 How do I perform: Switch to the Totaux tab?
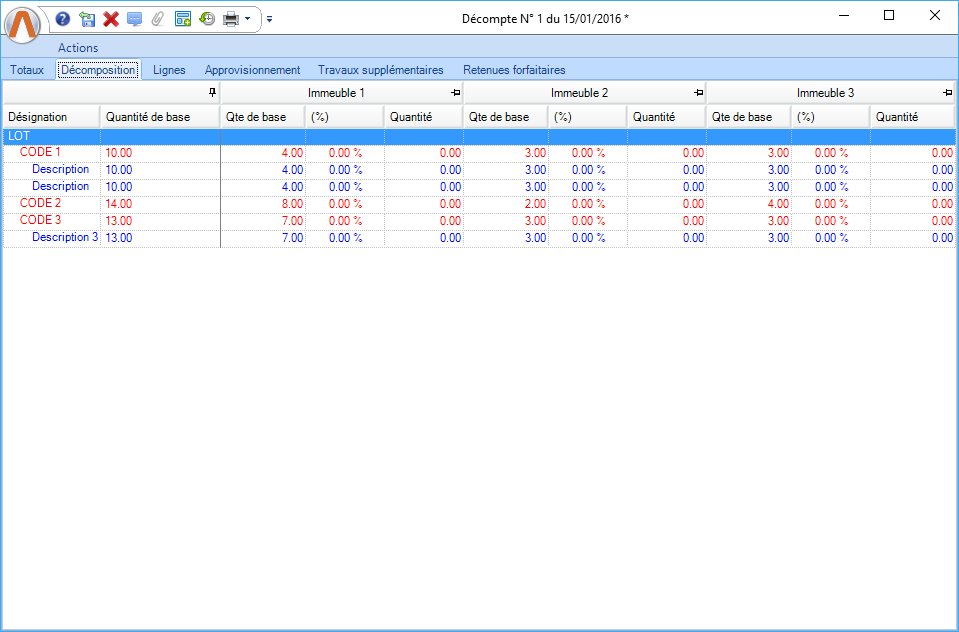click(27, 70)
